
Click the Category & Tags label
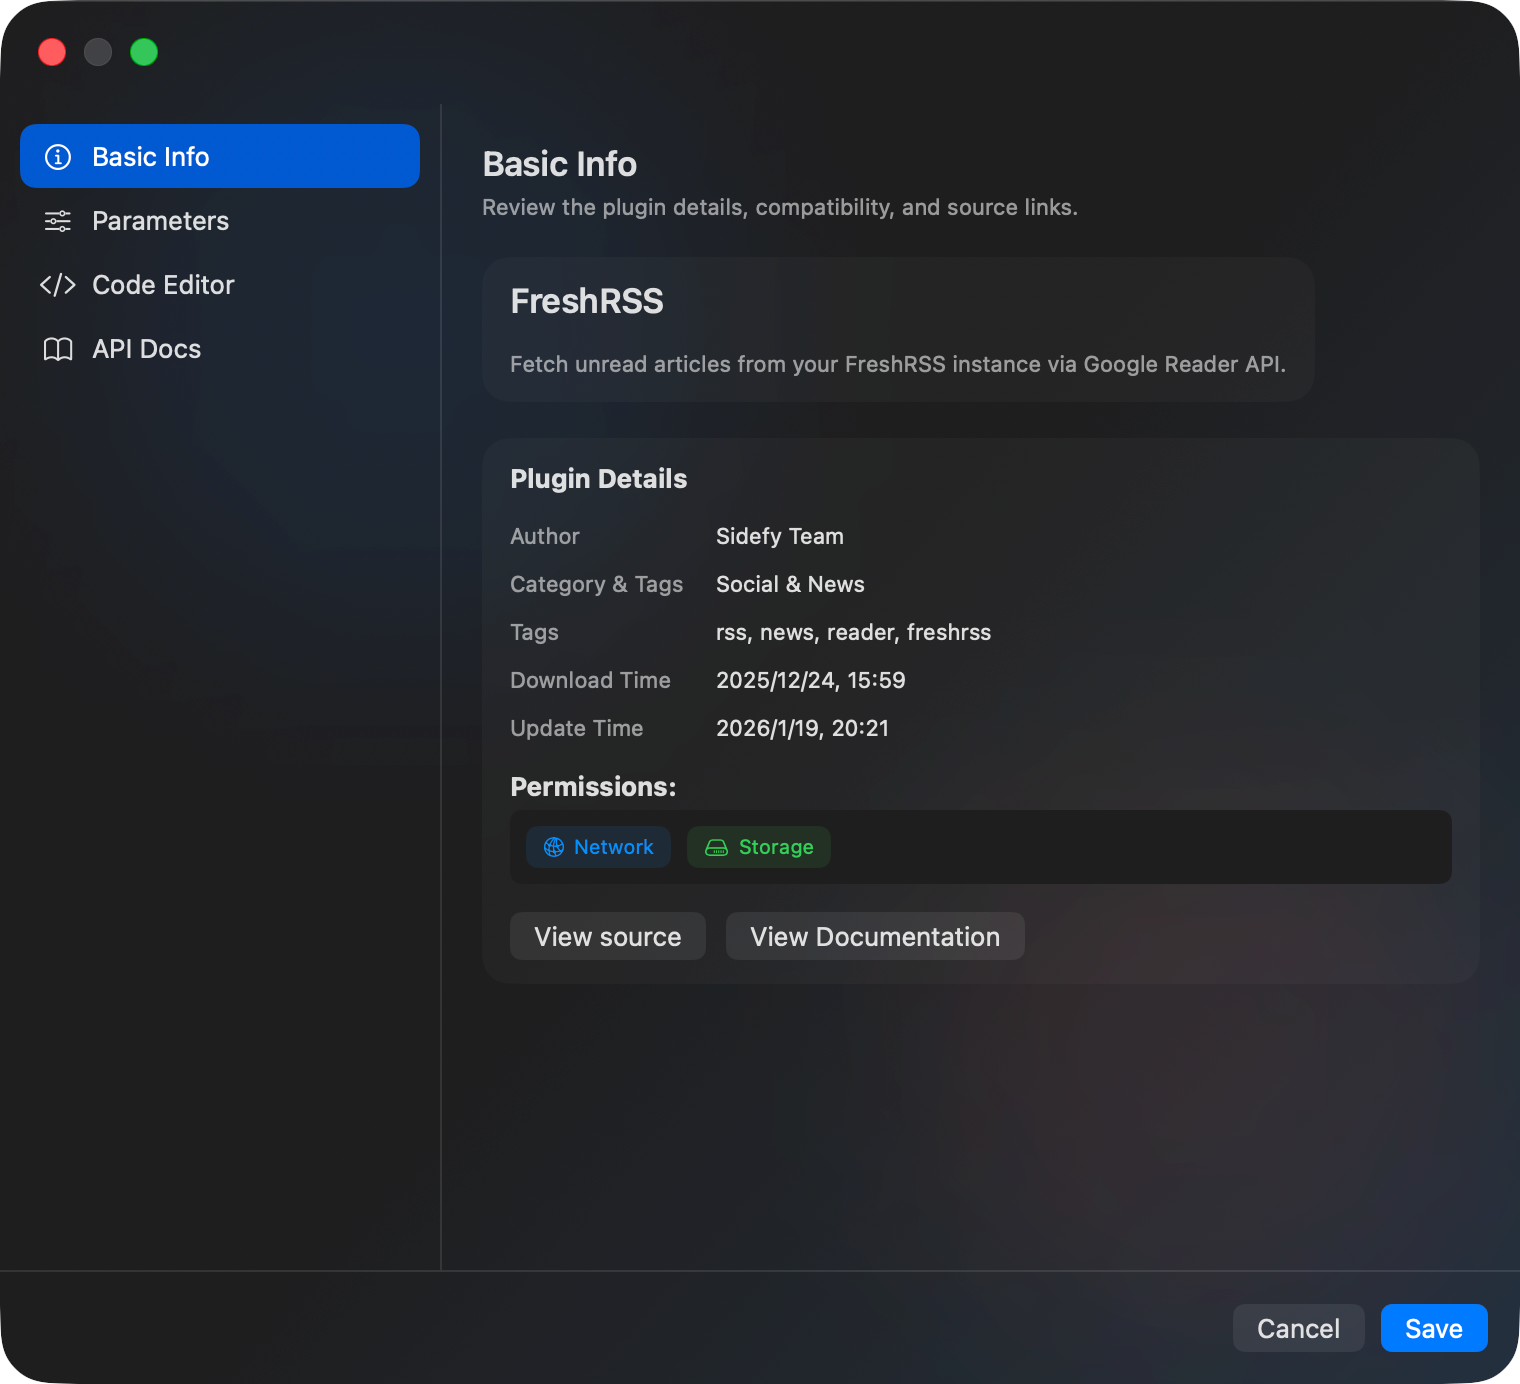[597, 584]
